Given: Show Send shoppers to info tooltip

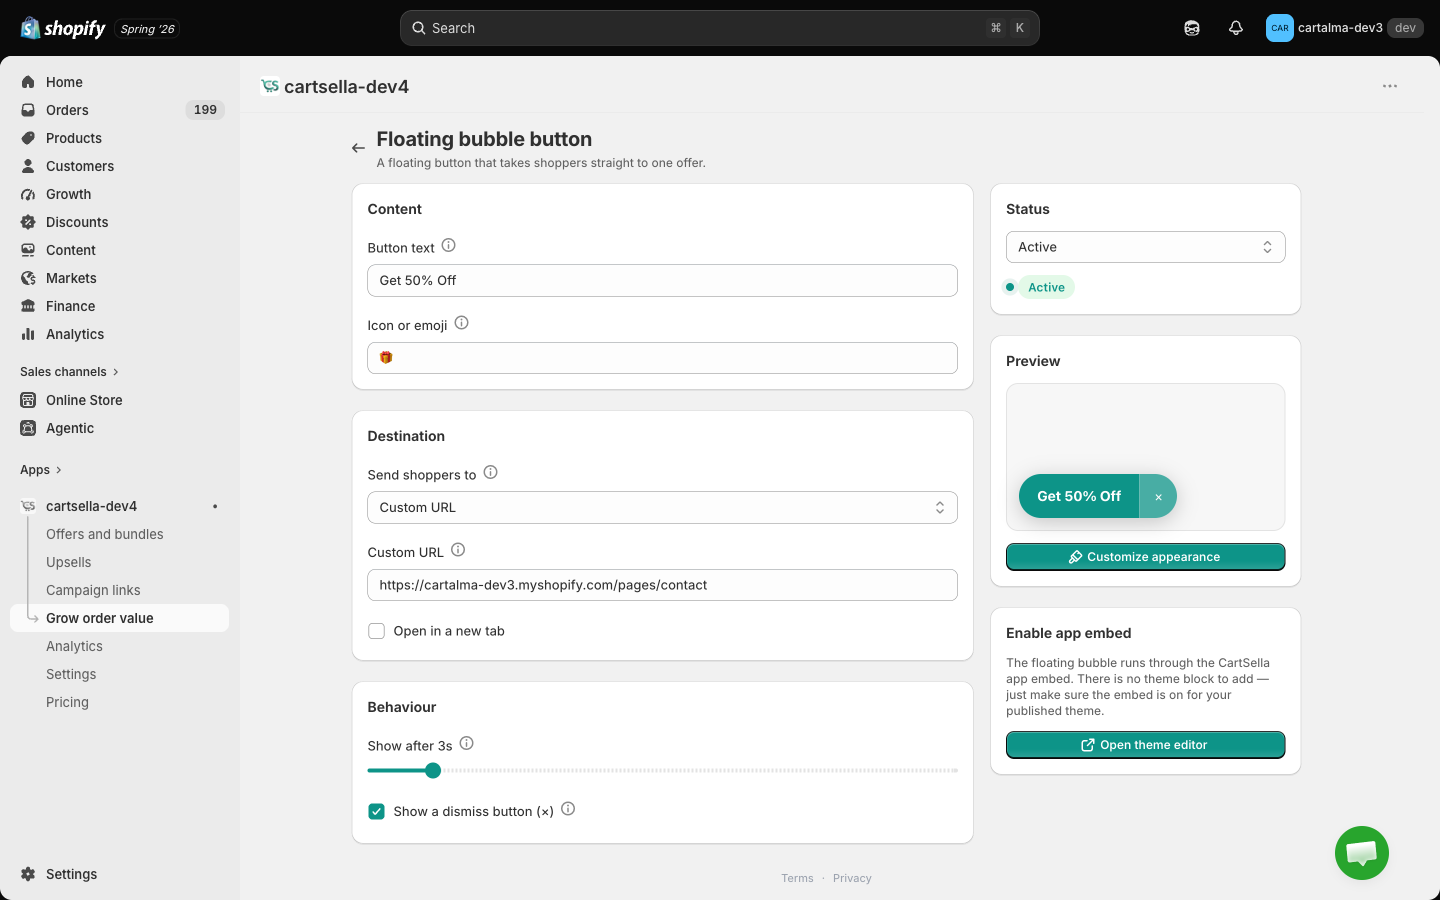Looking at the screenshot, I should point(490,472).
